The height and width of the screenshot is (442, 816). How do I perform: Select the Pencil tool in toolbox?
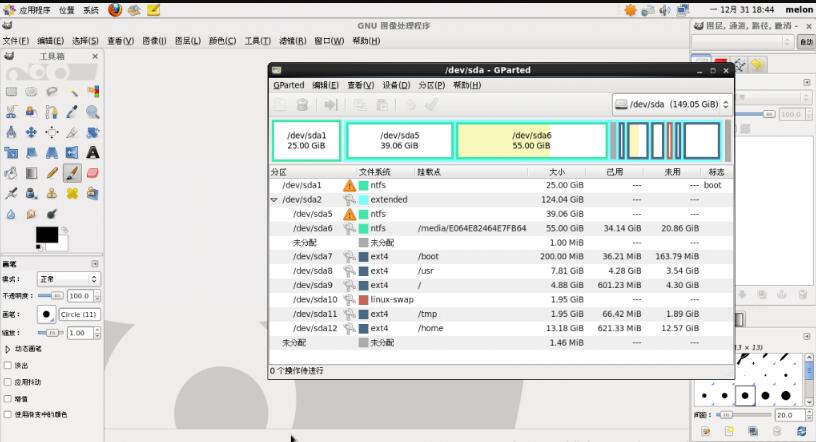51,173
